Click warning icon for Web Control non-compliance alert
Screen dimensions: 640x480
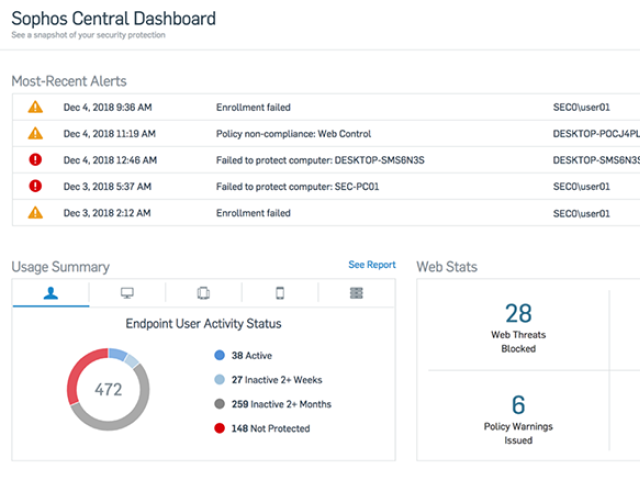point(35,133)
